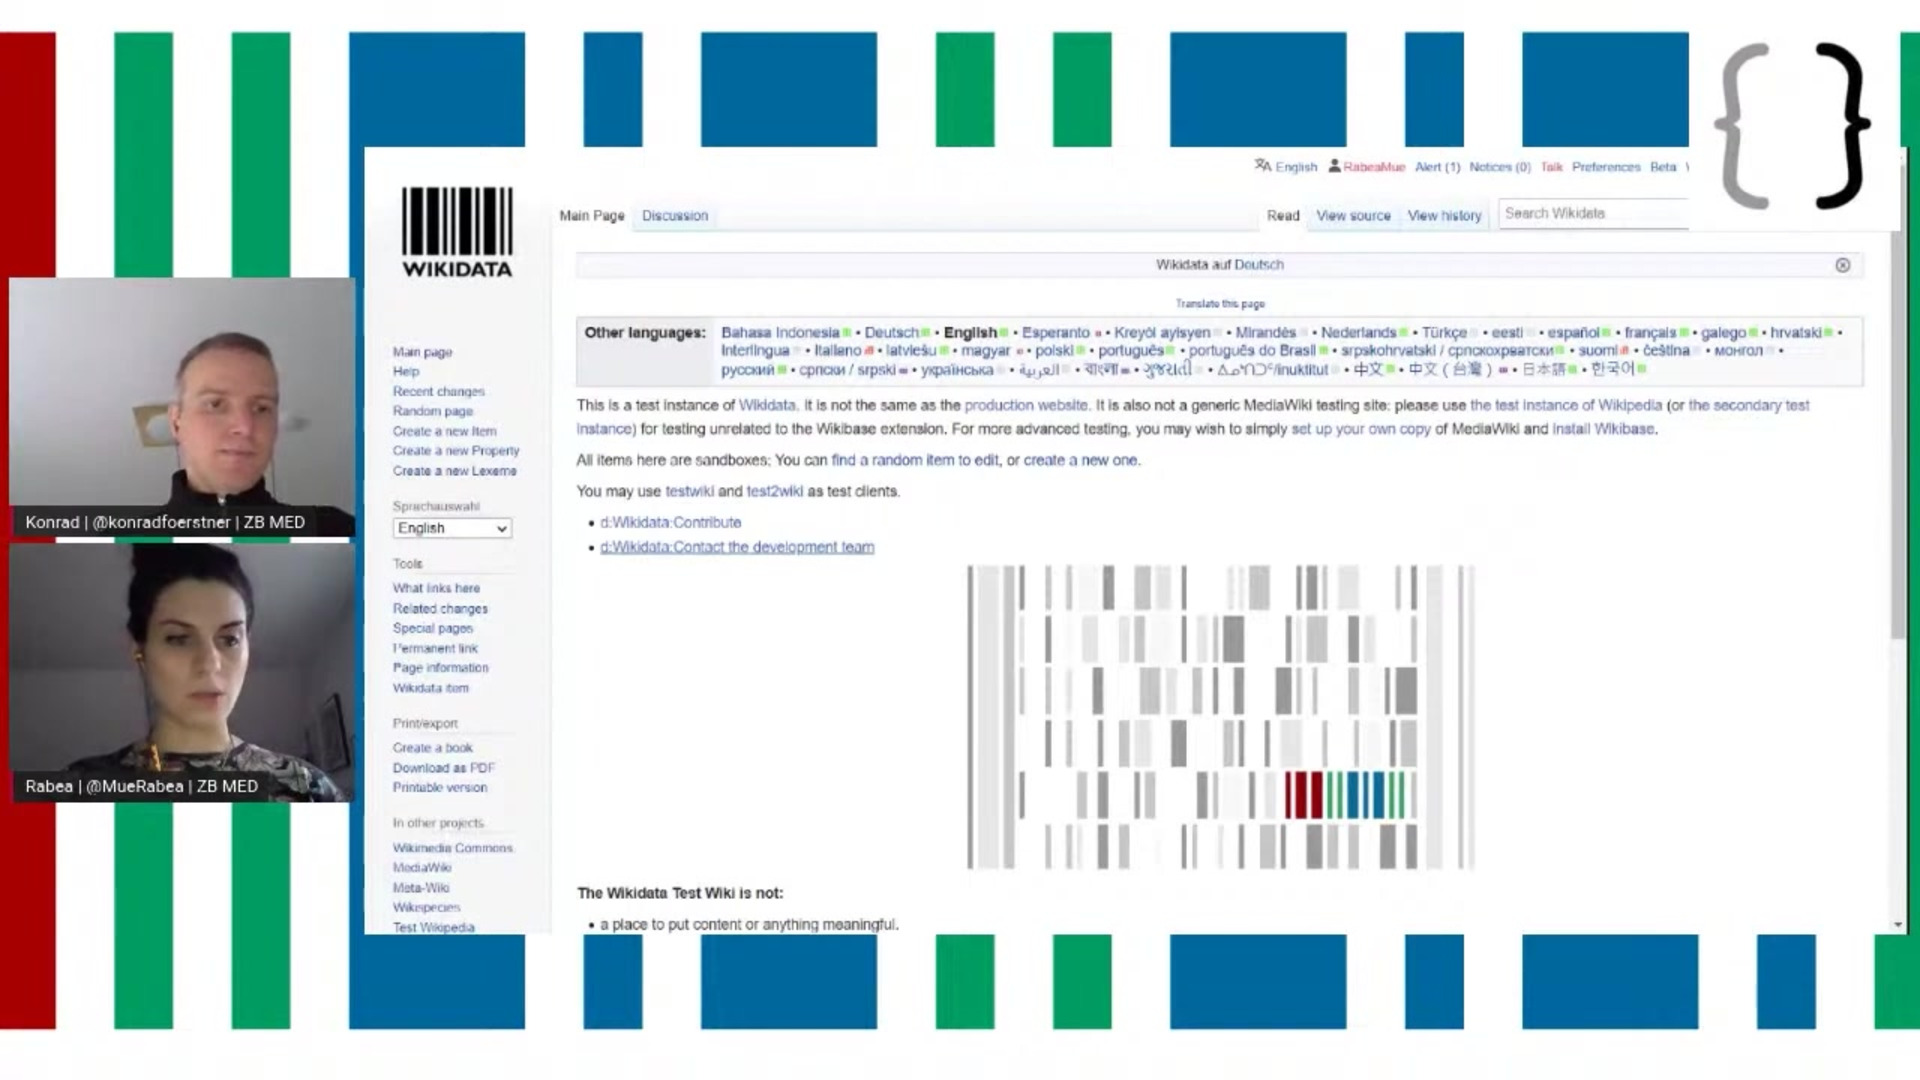Scroll the sidebar tools section
The image size is (1920, 1080).
406,563
